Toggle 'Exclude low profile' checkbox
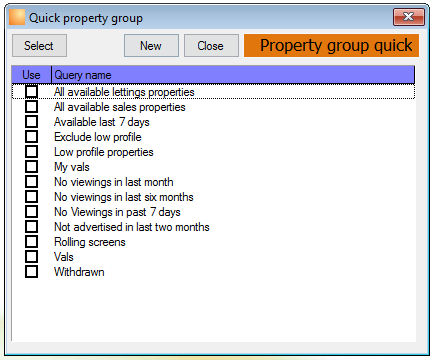Screen dimensions: 435x360 click(31, 137)
